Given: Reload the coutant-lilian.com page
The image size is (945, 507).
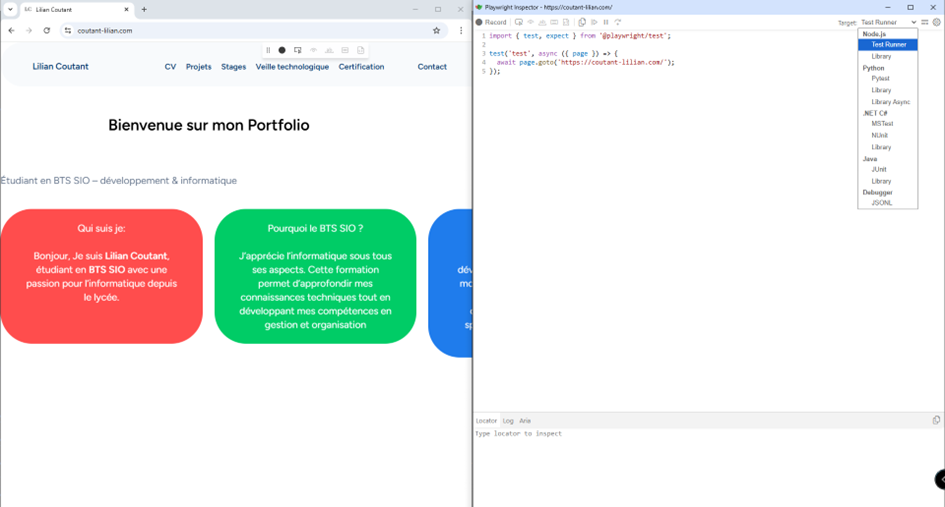Looking at the screenshot, I should [46, 31].
